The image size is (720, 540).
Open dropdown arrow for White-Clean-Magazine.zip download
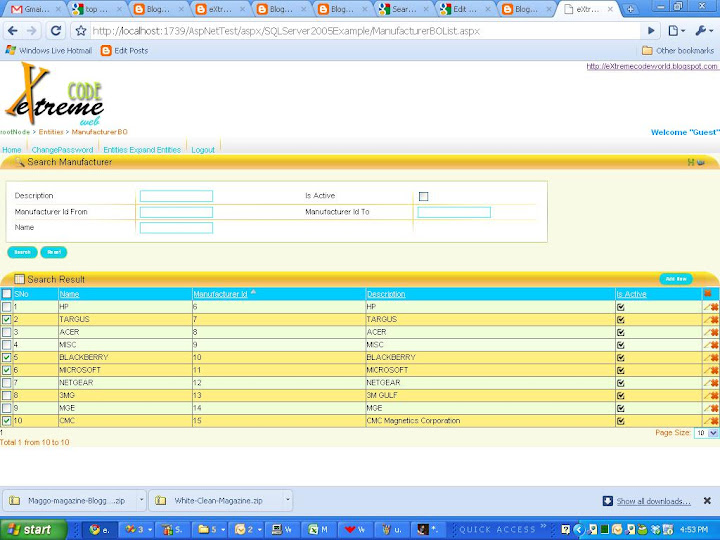(287, 500)
